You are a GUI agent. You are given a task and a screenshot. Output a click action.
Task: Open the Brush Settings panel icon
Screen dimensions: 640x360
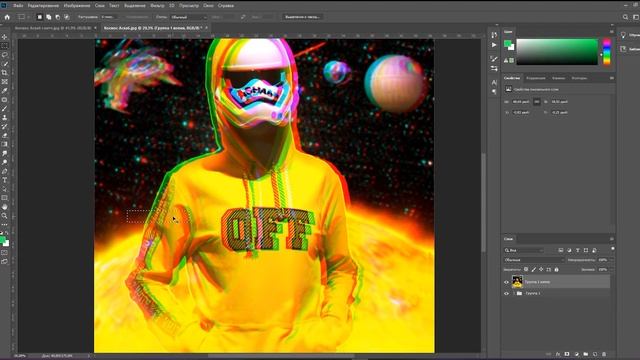494,59
